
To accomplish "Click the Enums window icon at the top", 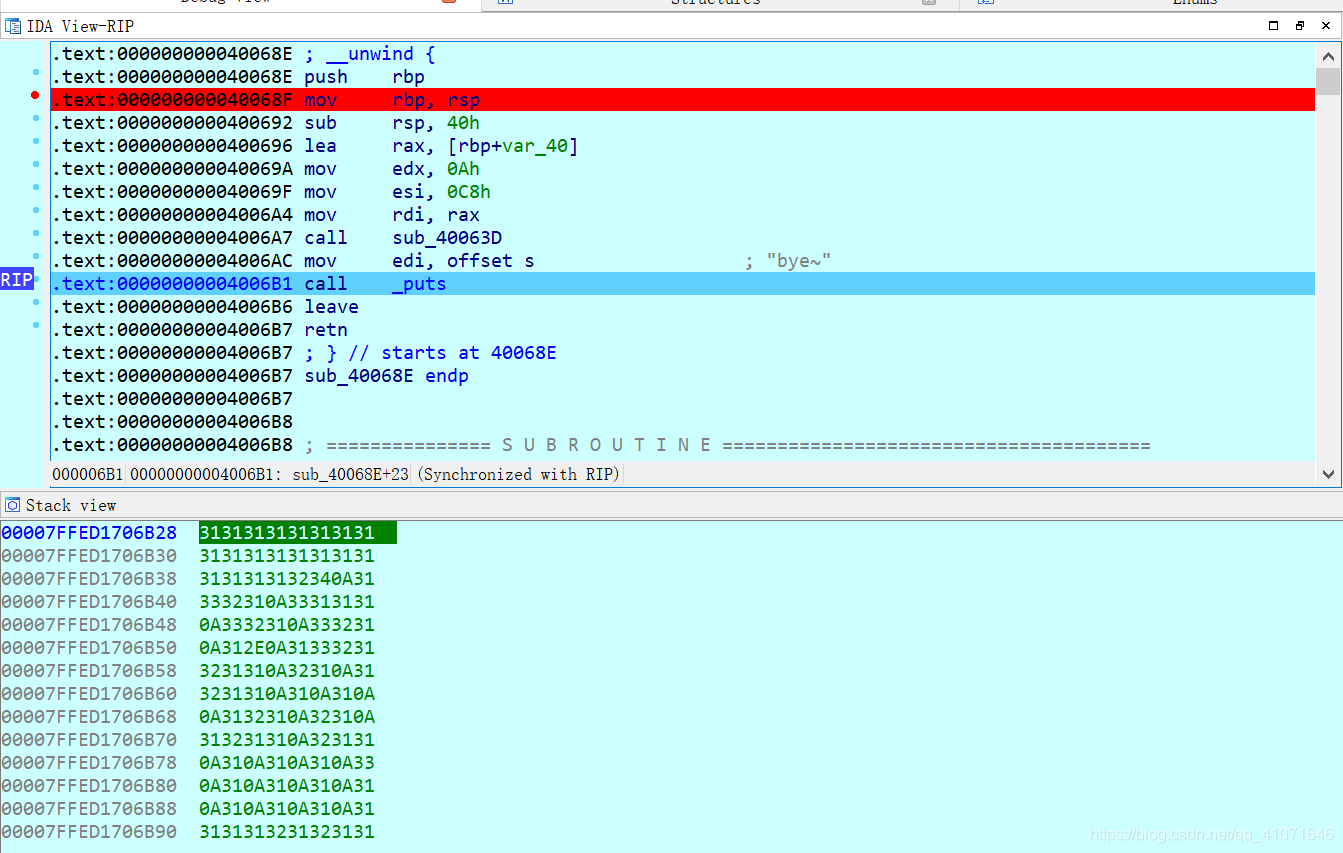I will [x=985, y=3].
